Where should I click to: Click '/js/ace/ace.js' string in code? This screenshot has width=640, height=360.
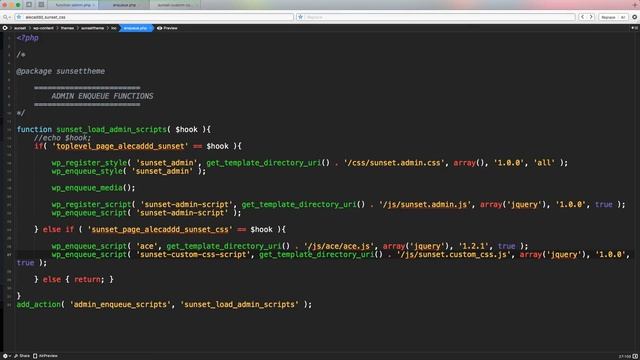coord(339,246)
